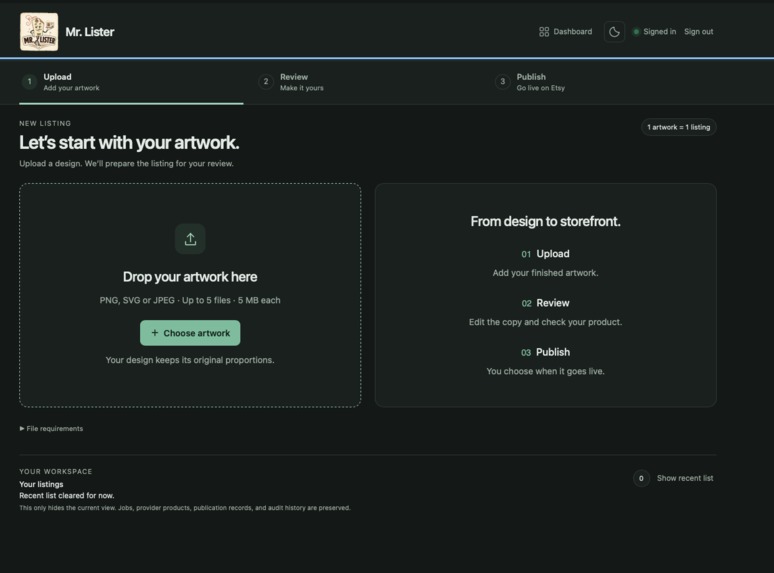Click the 'From design to storefront.' heading

coord(545,222)
